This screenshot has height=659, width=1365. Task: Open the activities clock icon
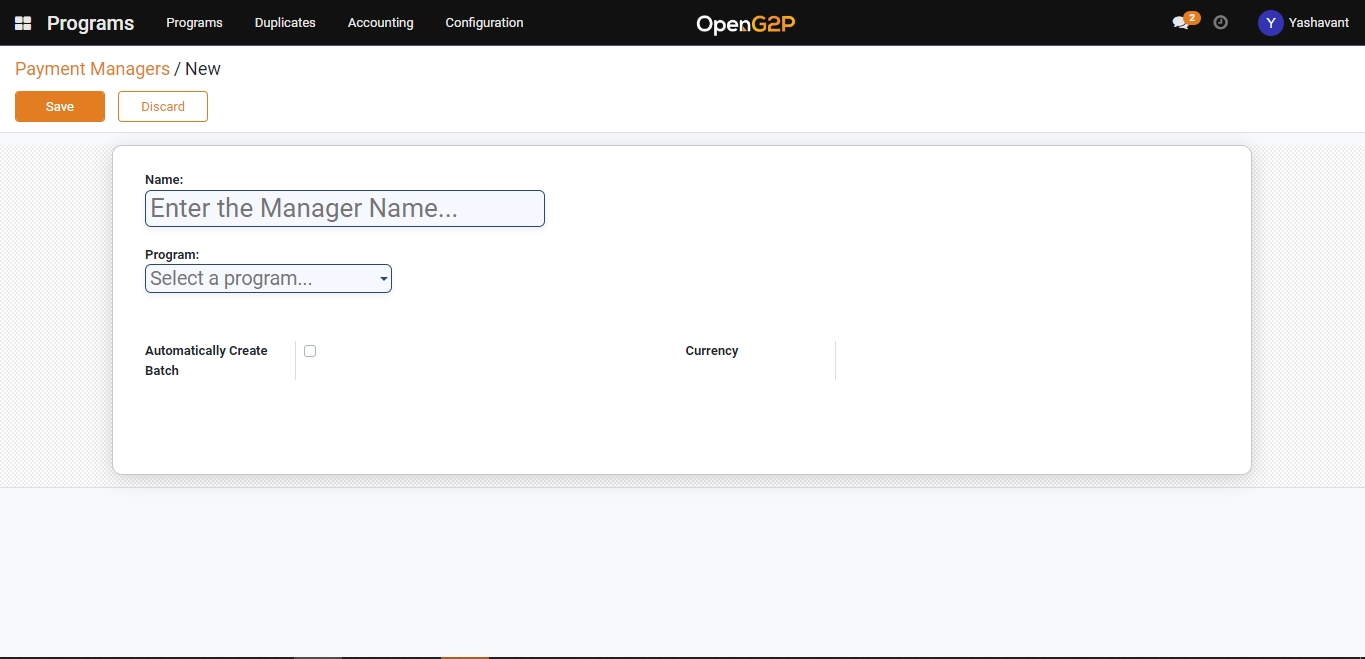(x=1220, y=22)
